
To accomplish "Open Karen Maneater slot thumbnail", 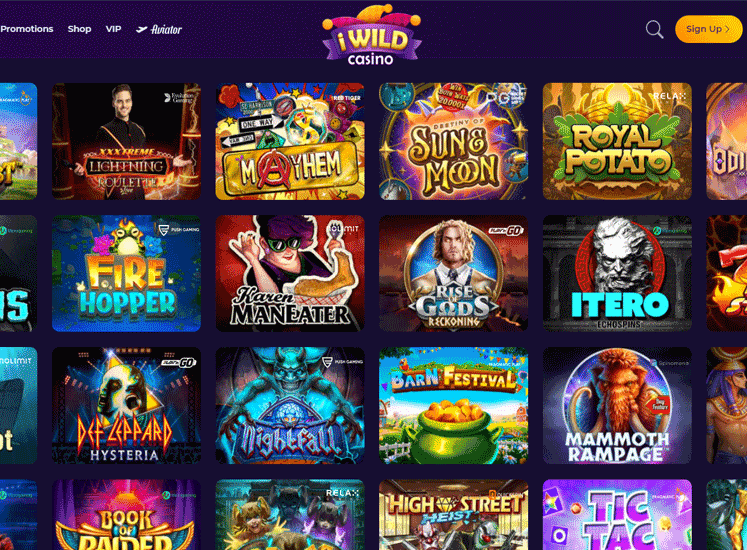I will (290, 273).
